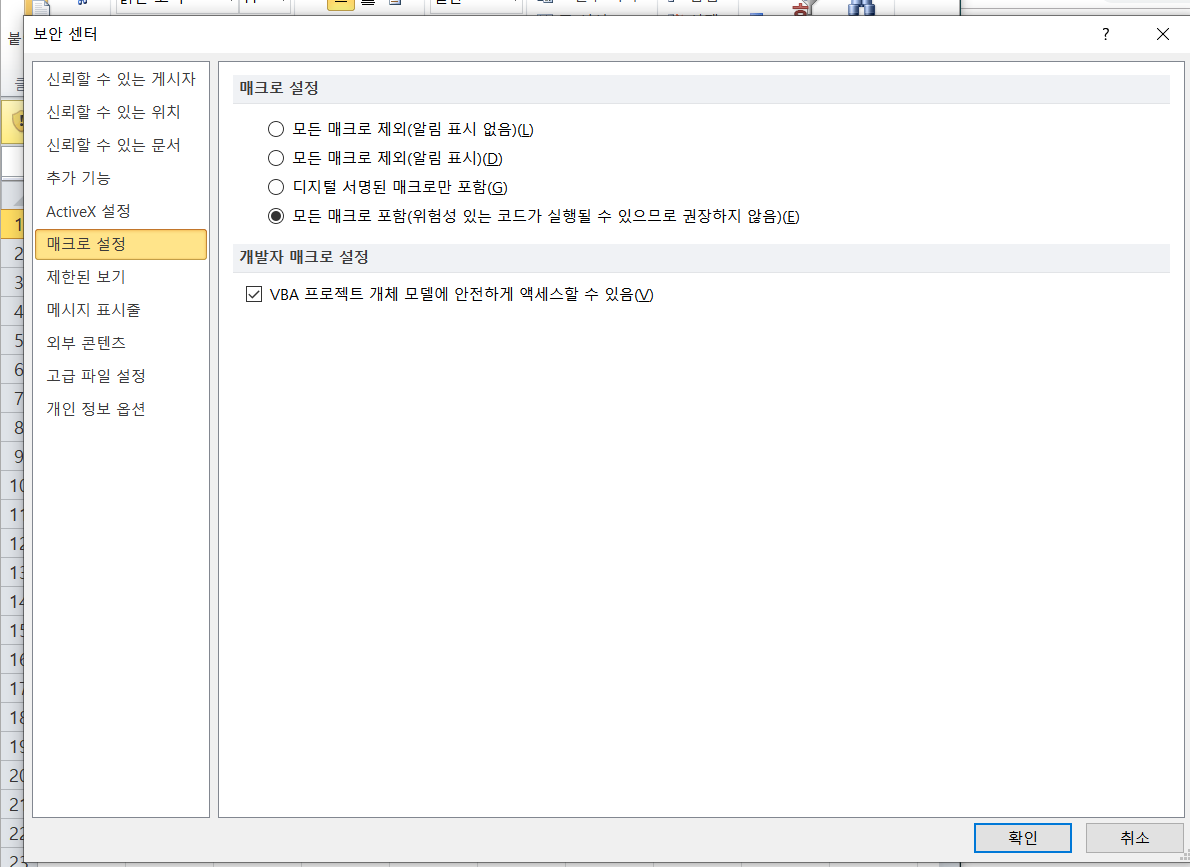Open 외부 콘텐츠 settings
The width and height of the screenshot is (1190, 867).
coord(85,343)
